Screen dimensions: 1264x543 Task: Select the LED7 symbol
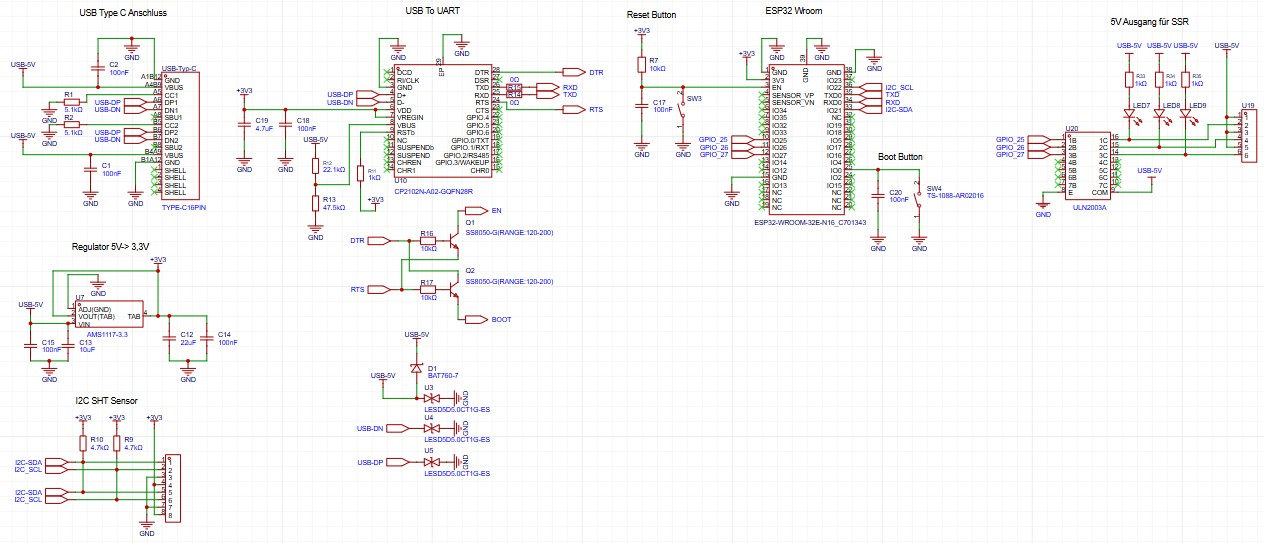1130,115
